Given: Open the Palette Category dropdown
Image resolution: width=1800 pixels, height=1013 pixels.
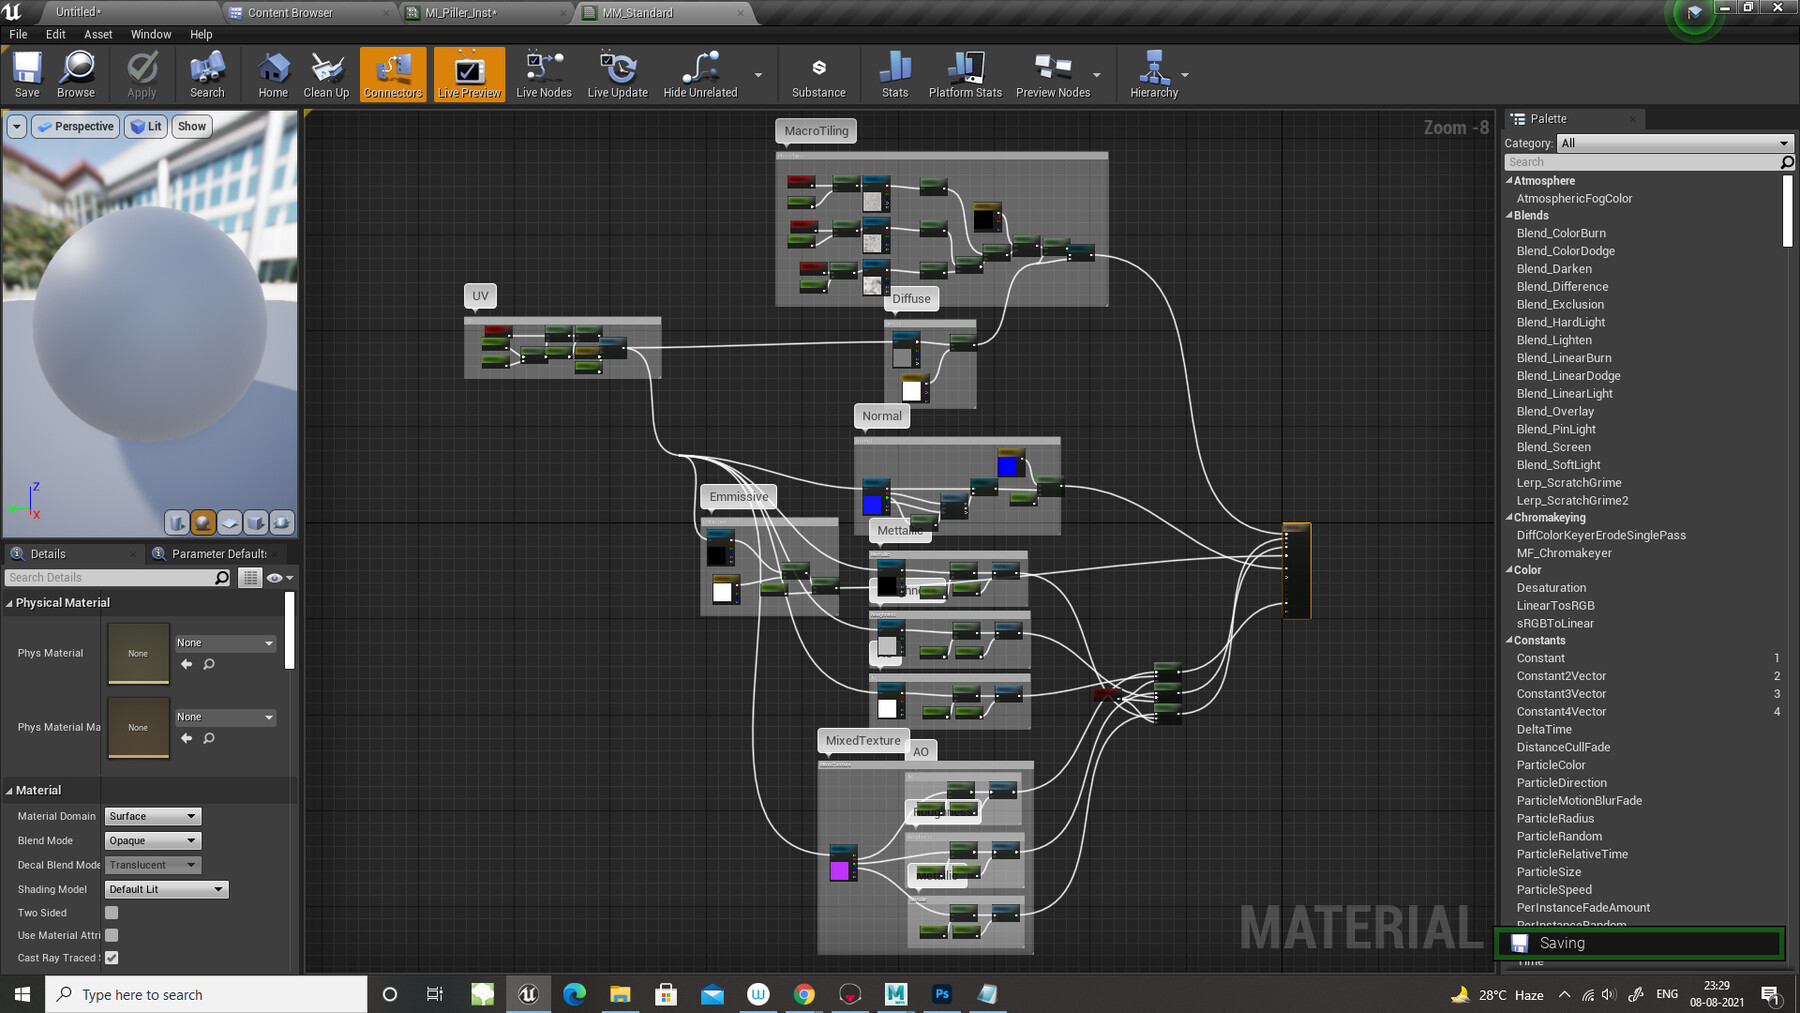Looking at the screenshot, I should click(1674, 143).
